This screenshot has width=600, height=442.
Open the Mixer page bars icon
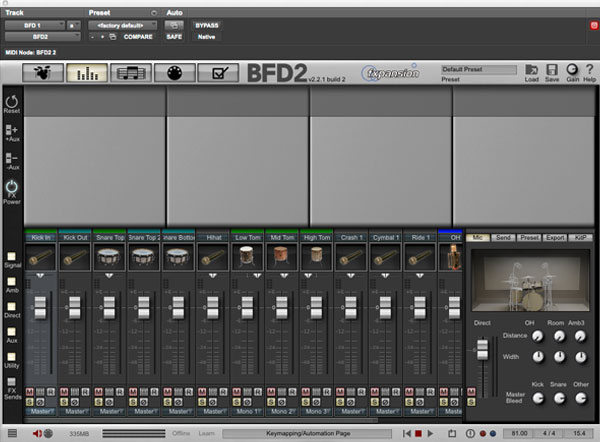click(87, 73)
